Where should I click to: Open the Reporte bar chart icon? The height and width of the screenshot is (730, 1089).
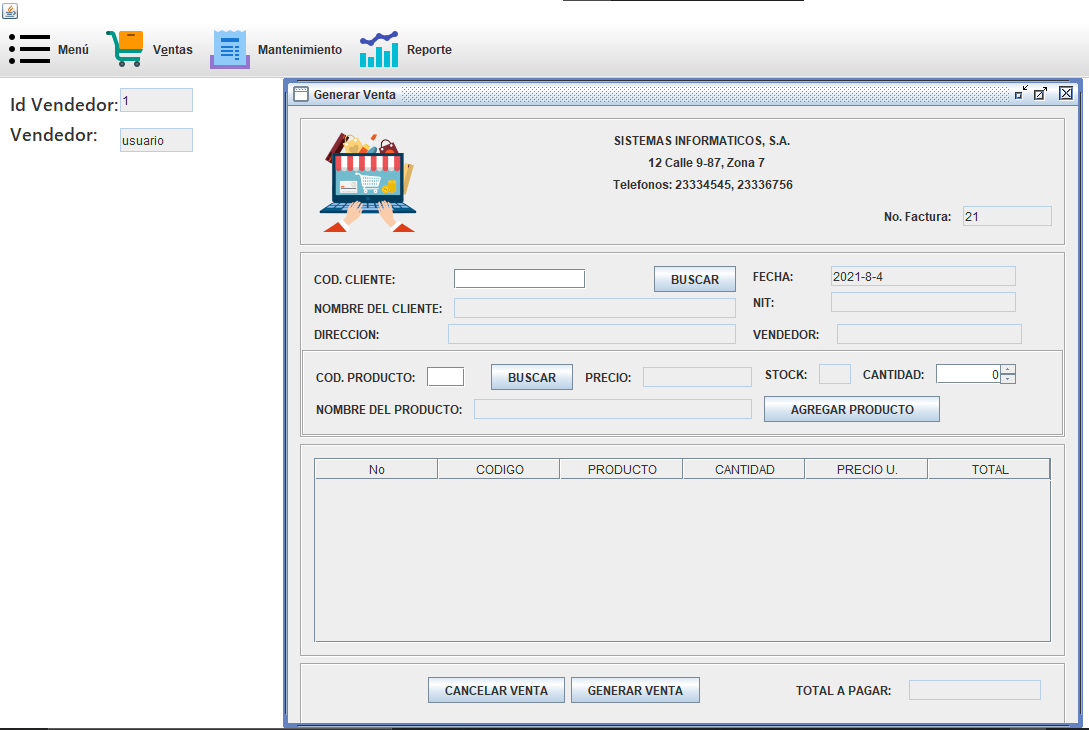378,47
